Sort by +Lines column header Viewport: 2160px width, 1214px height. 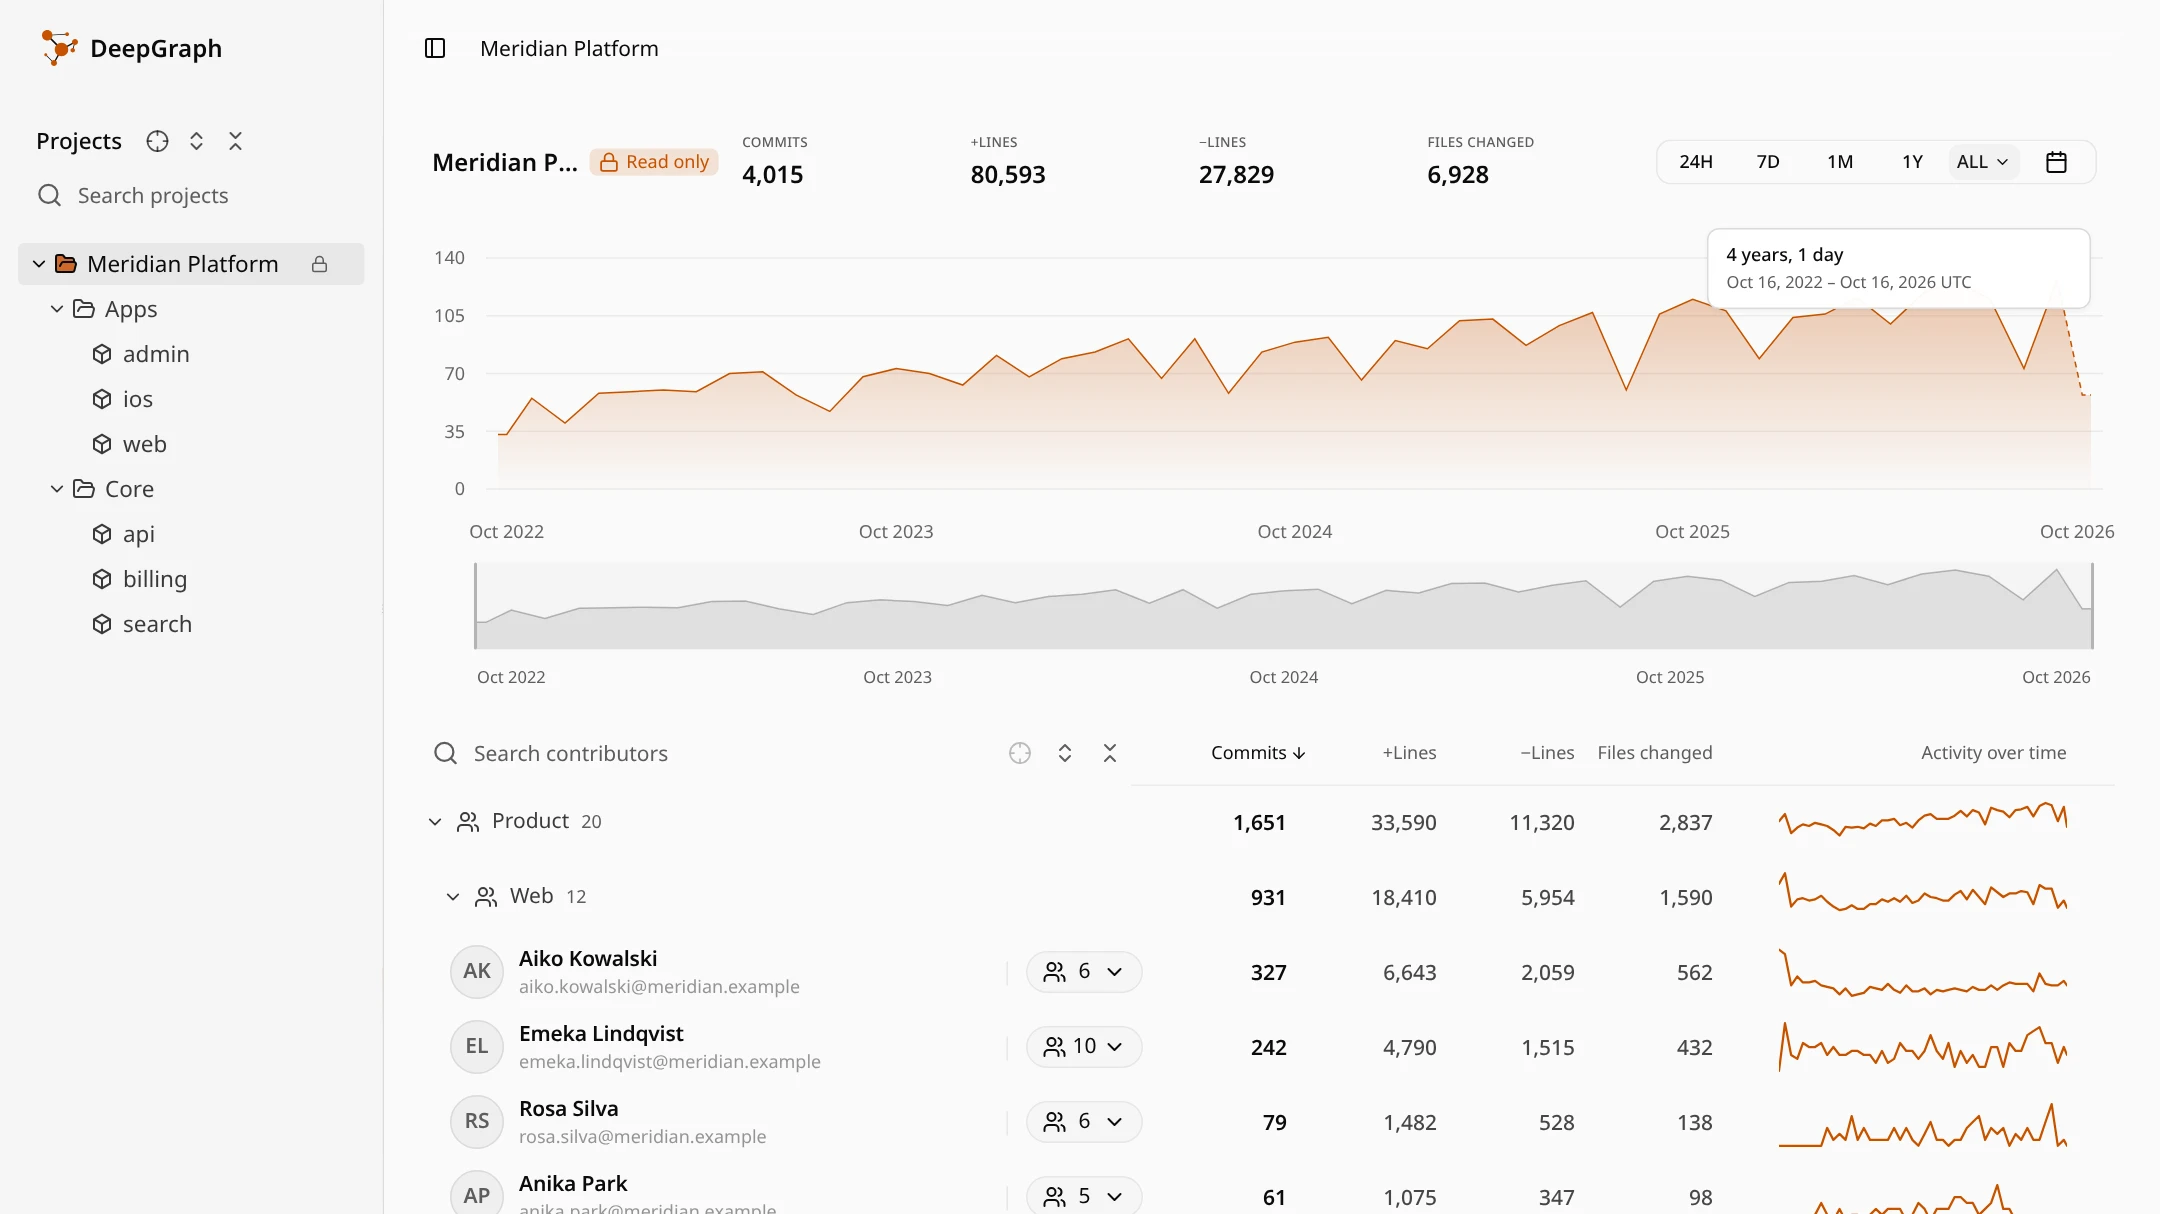(x=1409, y=753)
